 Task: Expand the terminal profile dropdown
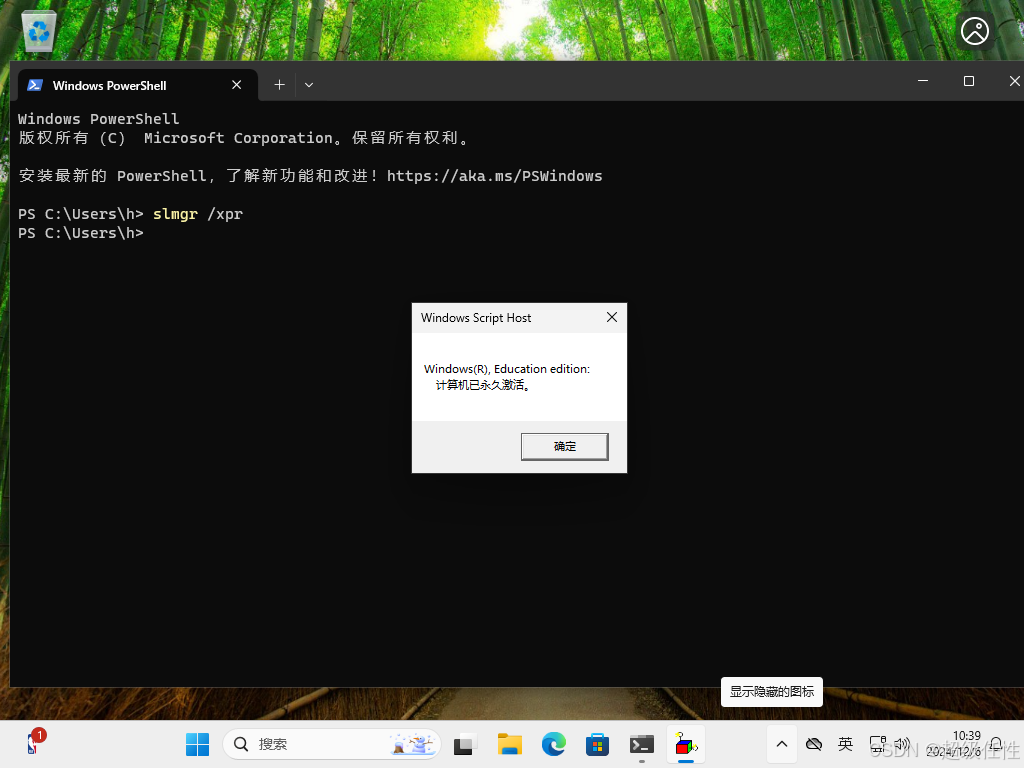pyautogui.click(x=309, y=85)
